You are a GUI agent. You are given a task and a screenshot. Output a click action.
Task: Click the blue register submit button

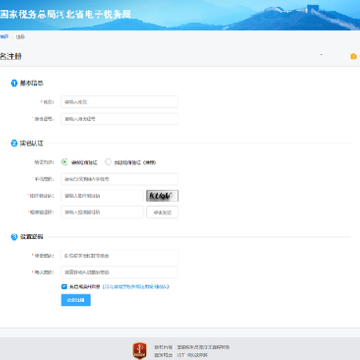[76, 300]
